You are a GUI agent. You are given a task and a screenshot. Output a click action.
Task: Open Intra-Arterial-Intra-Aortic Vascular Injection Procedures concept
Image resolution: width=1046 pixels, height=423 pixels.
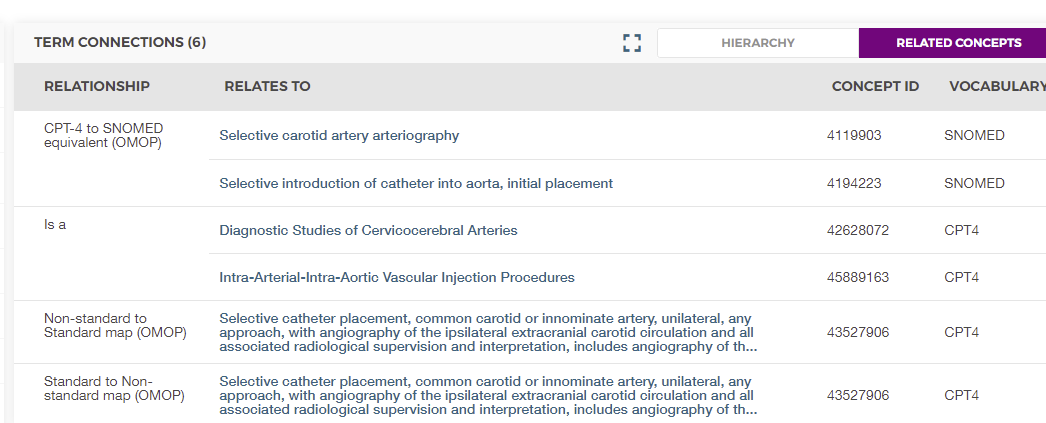(x=397, y=277)
